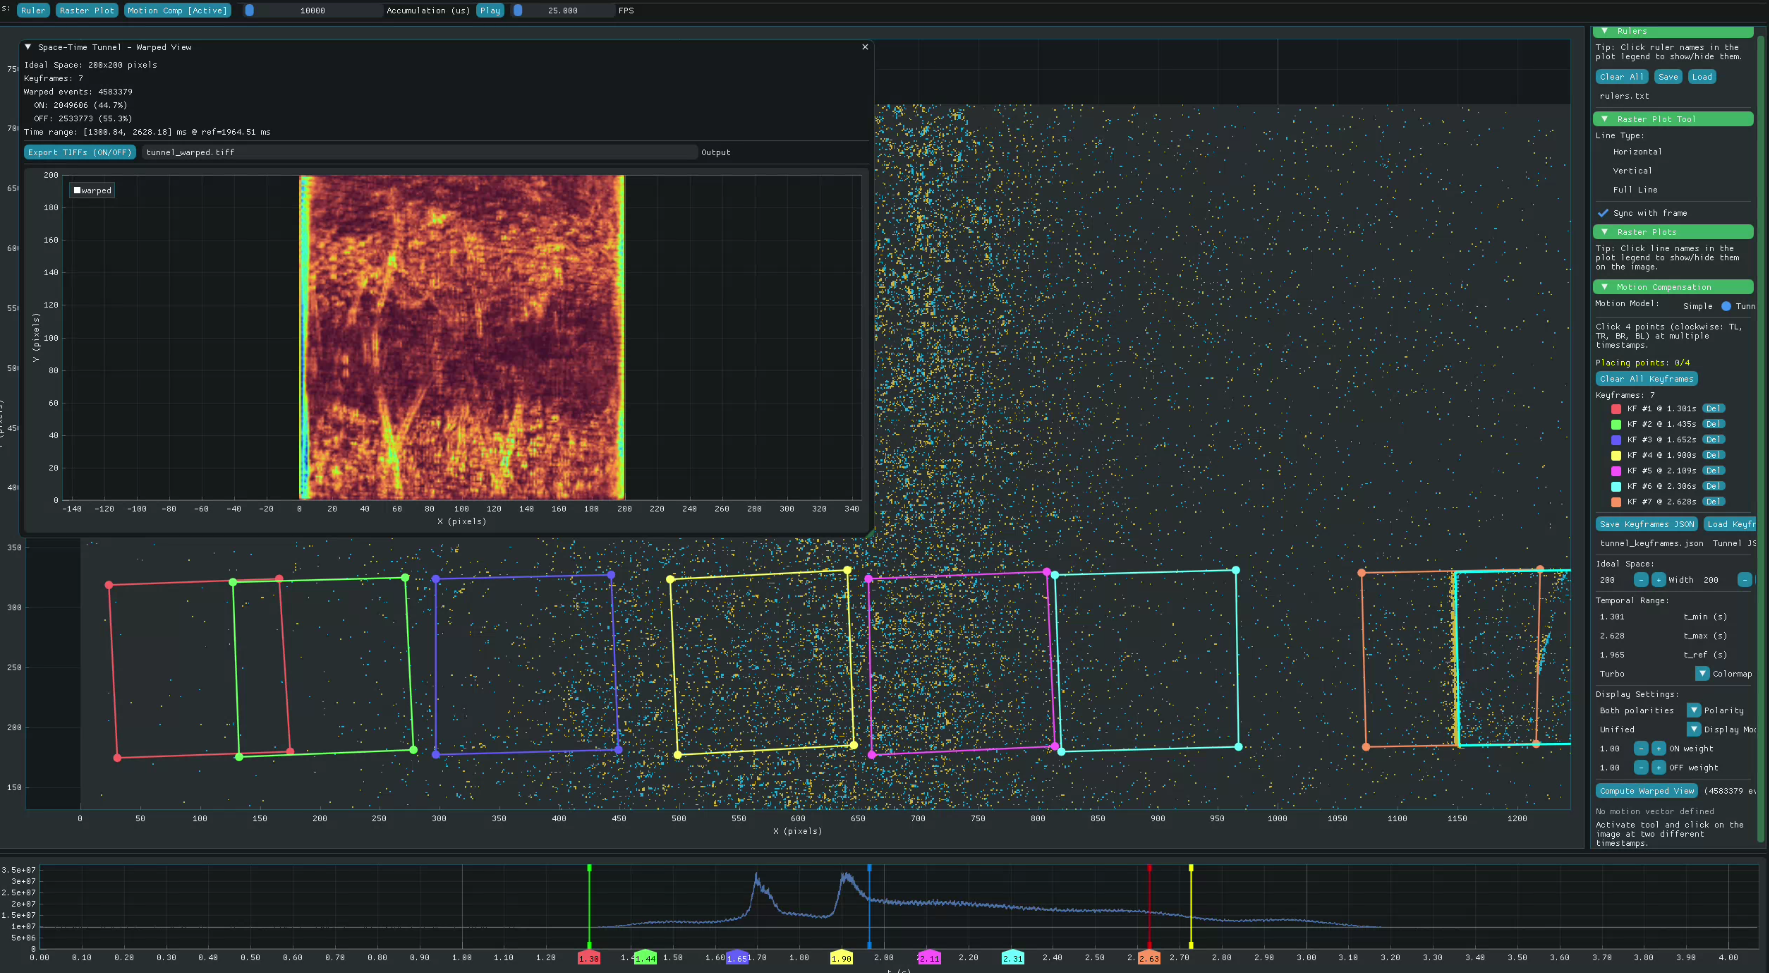Toggle the warped series in plot legend
The width and height of the screenshot is (1769, 973).
[x=92, y=190]
